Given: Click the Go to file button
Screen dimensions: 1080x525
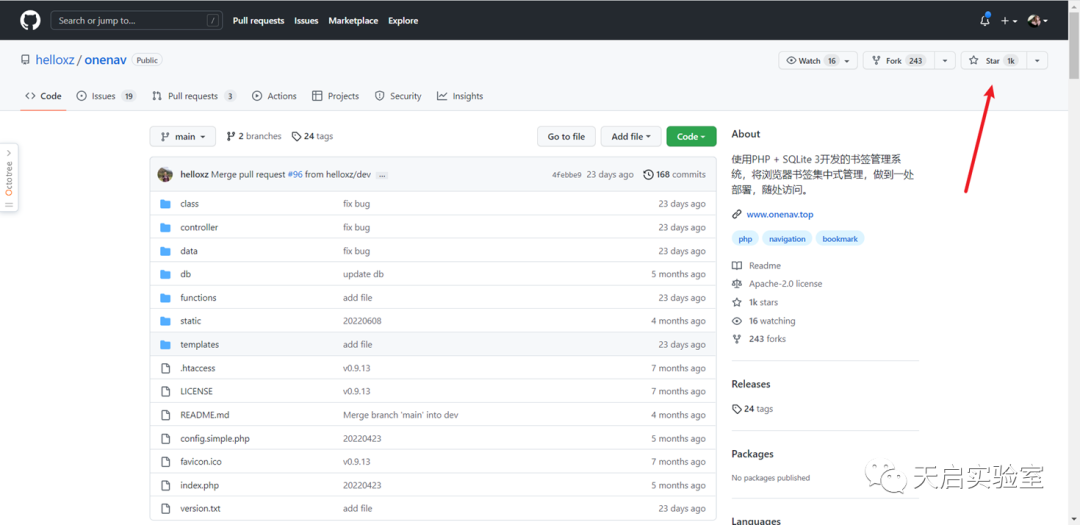Looking at the screenshot, I should 566,136.
